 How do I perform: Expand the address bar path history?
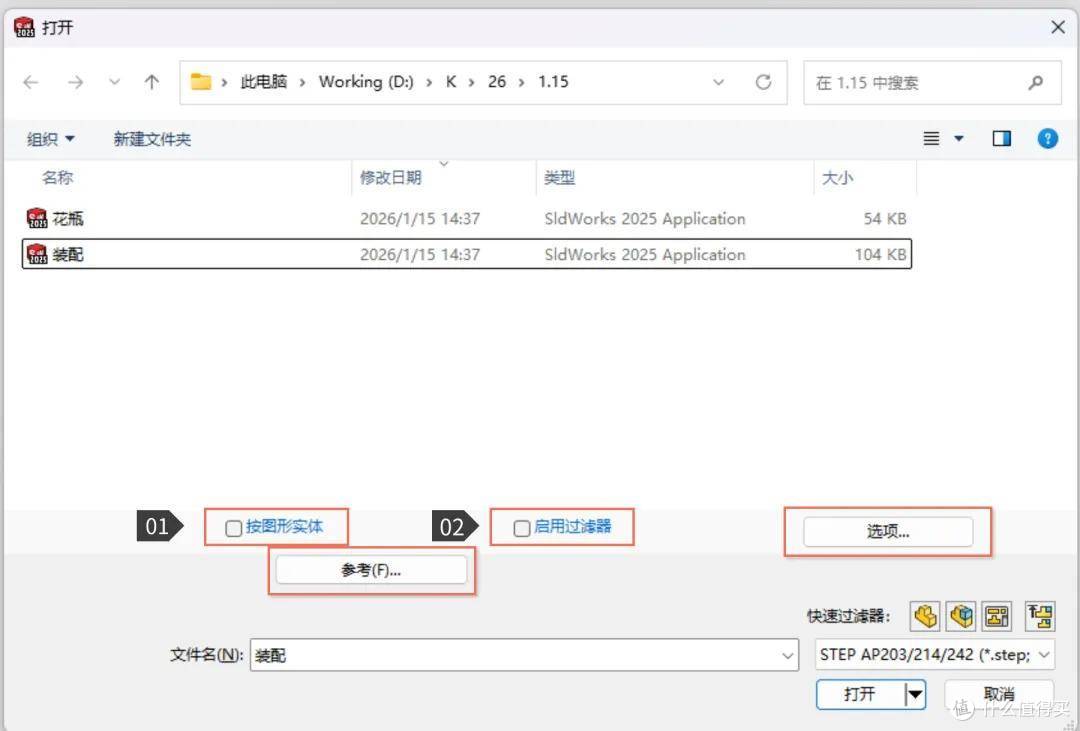coord(718,83)
